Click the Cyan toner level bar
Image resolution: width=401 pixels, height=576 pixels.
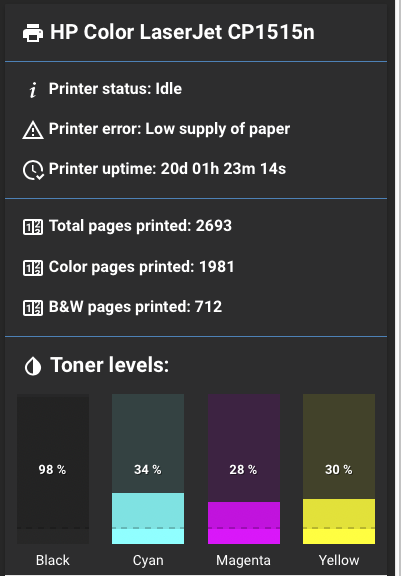click(148, 469)
